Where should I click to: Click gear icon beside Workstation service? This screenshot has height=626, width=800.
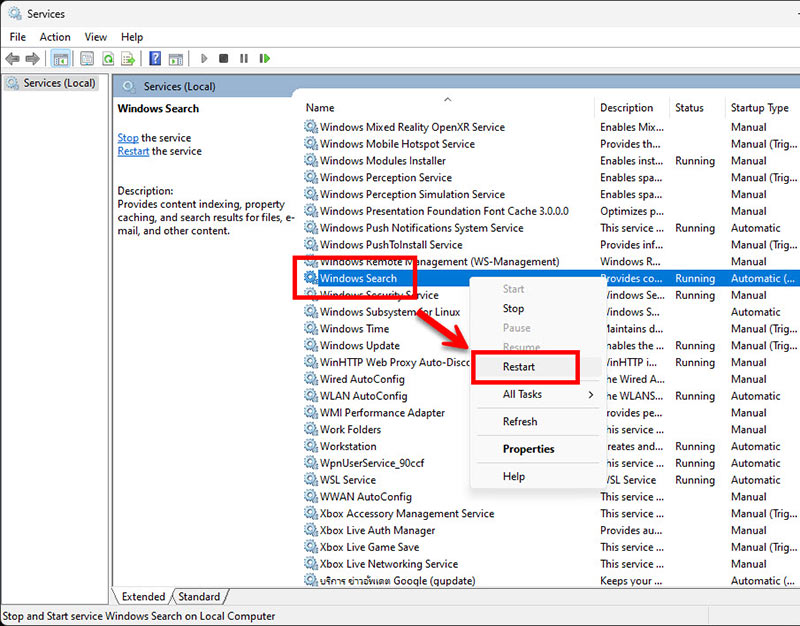311,446
